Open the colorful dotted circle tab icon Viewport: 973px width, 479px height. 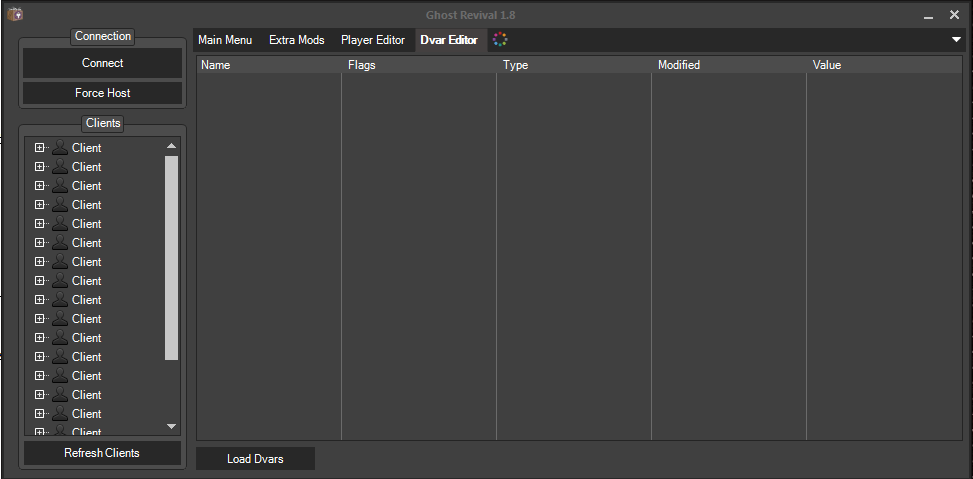(501, 40)
